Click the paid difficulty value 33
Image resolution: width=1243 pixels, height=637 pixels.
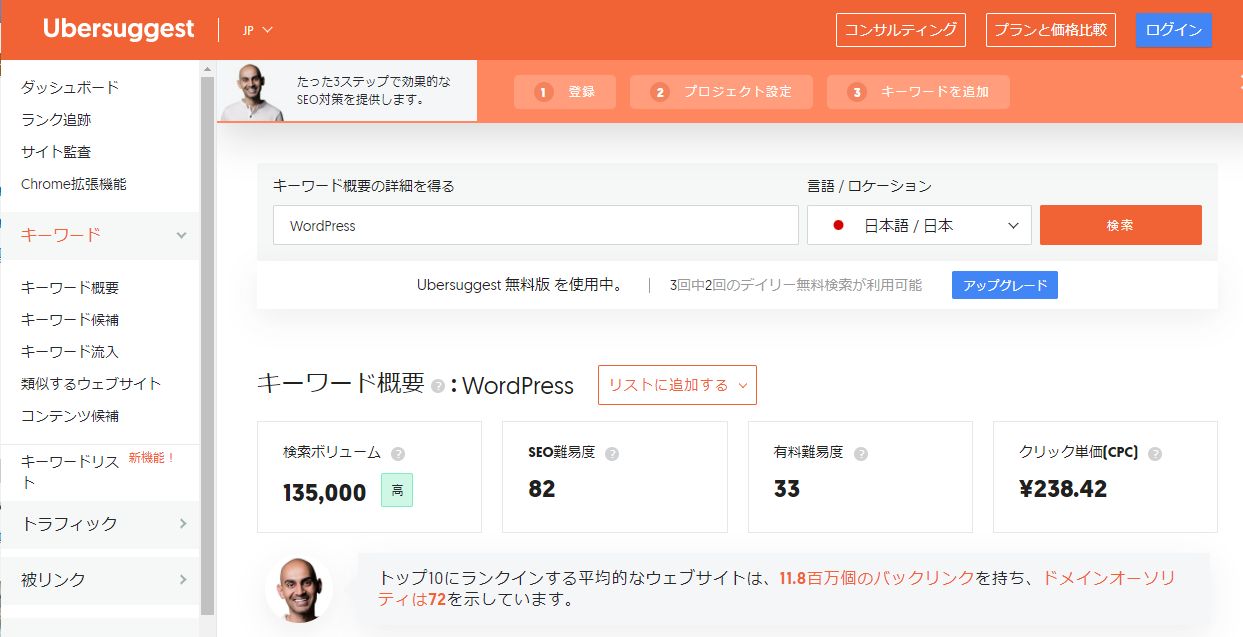coord(787,489)
